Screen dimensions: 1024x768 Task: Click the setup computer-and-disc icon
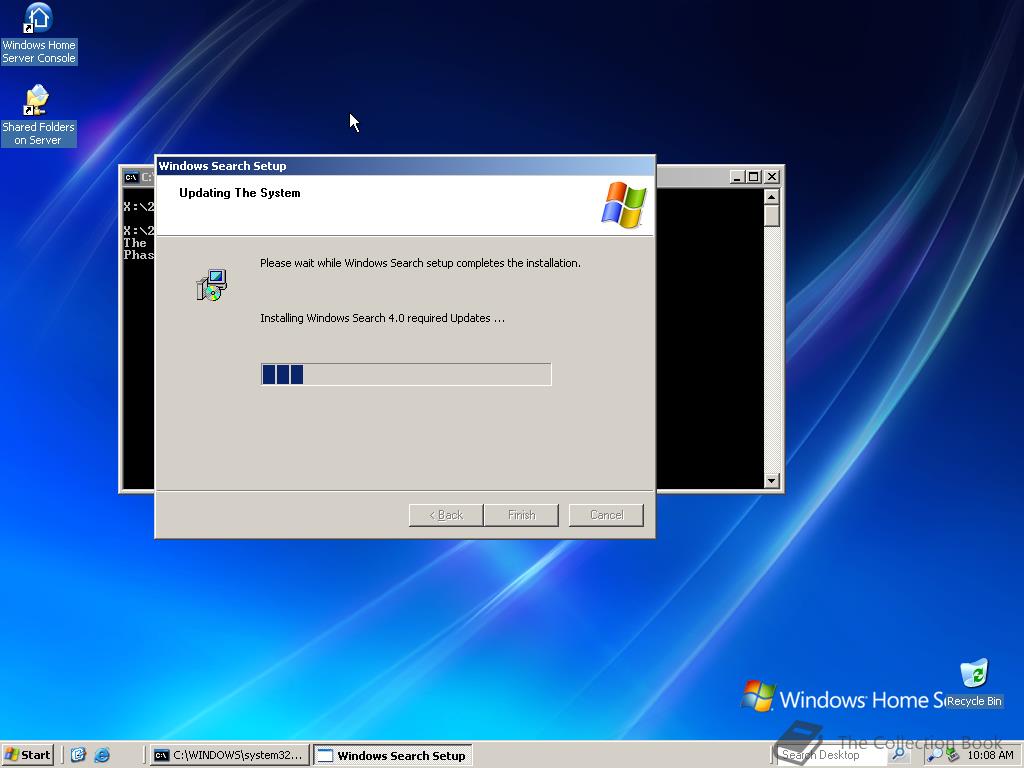[212, 285]
